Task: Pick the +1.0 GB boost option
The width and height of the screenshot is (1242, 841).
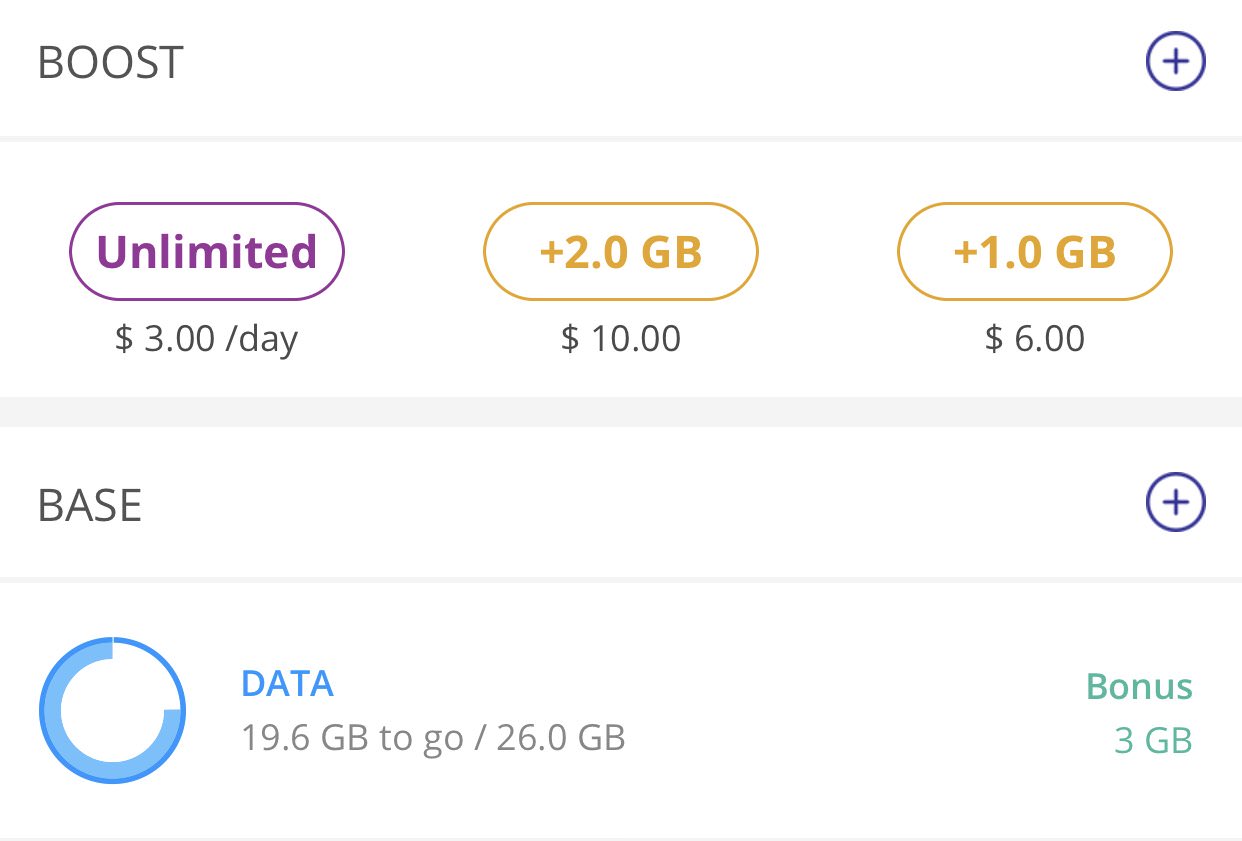Action: pos(1035,252)
